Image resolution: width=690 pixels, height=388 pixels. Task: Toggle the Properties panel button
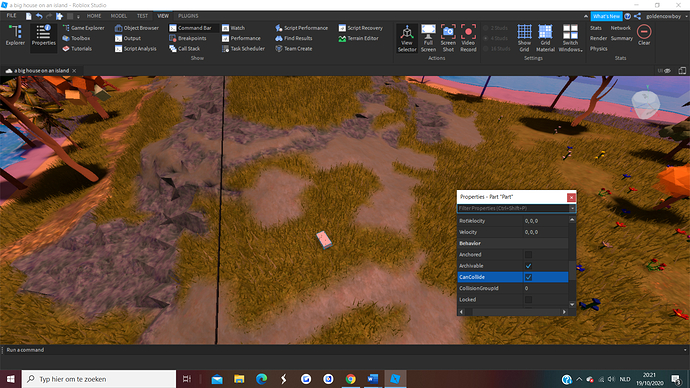(44, 35)
